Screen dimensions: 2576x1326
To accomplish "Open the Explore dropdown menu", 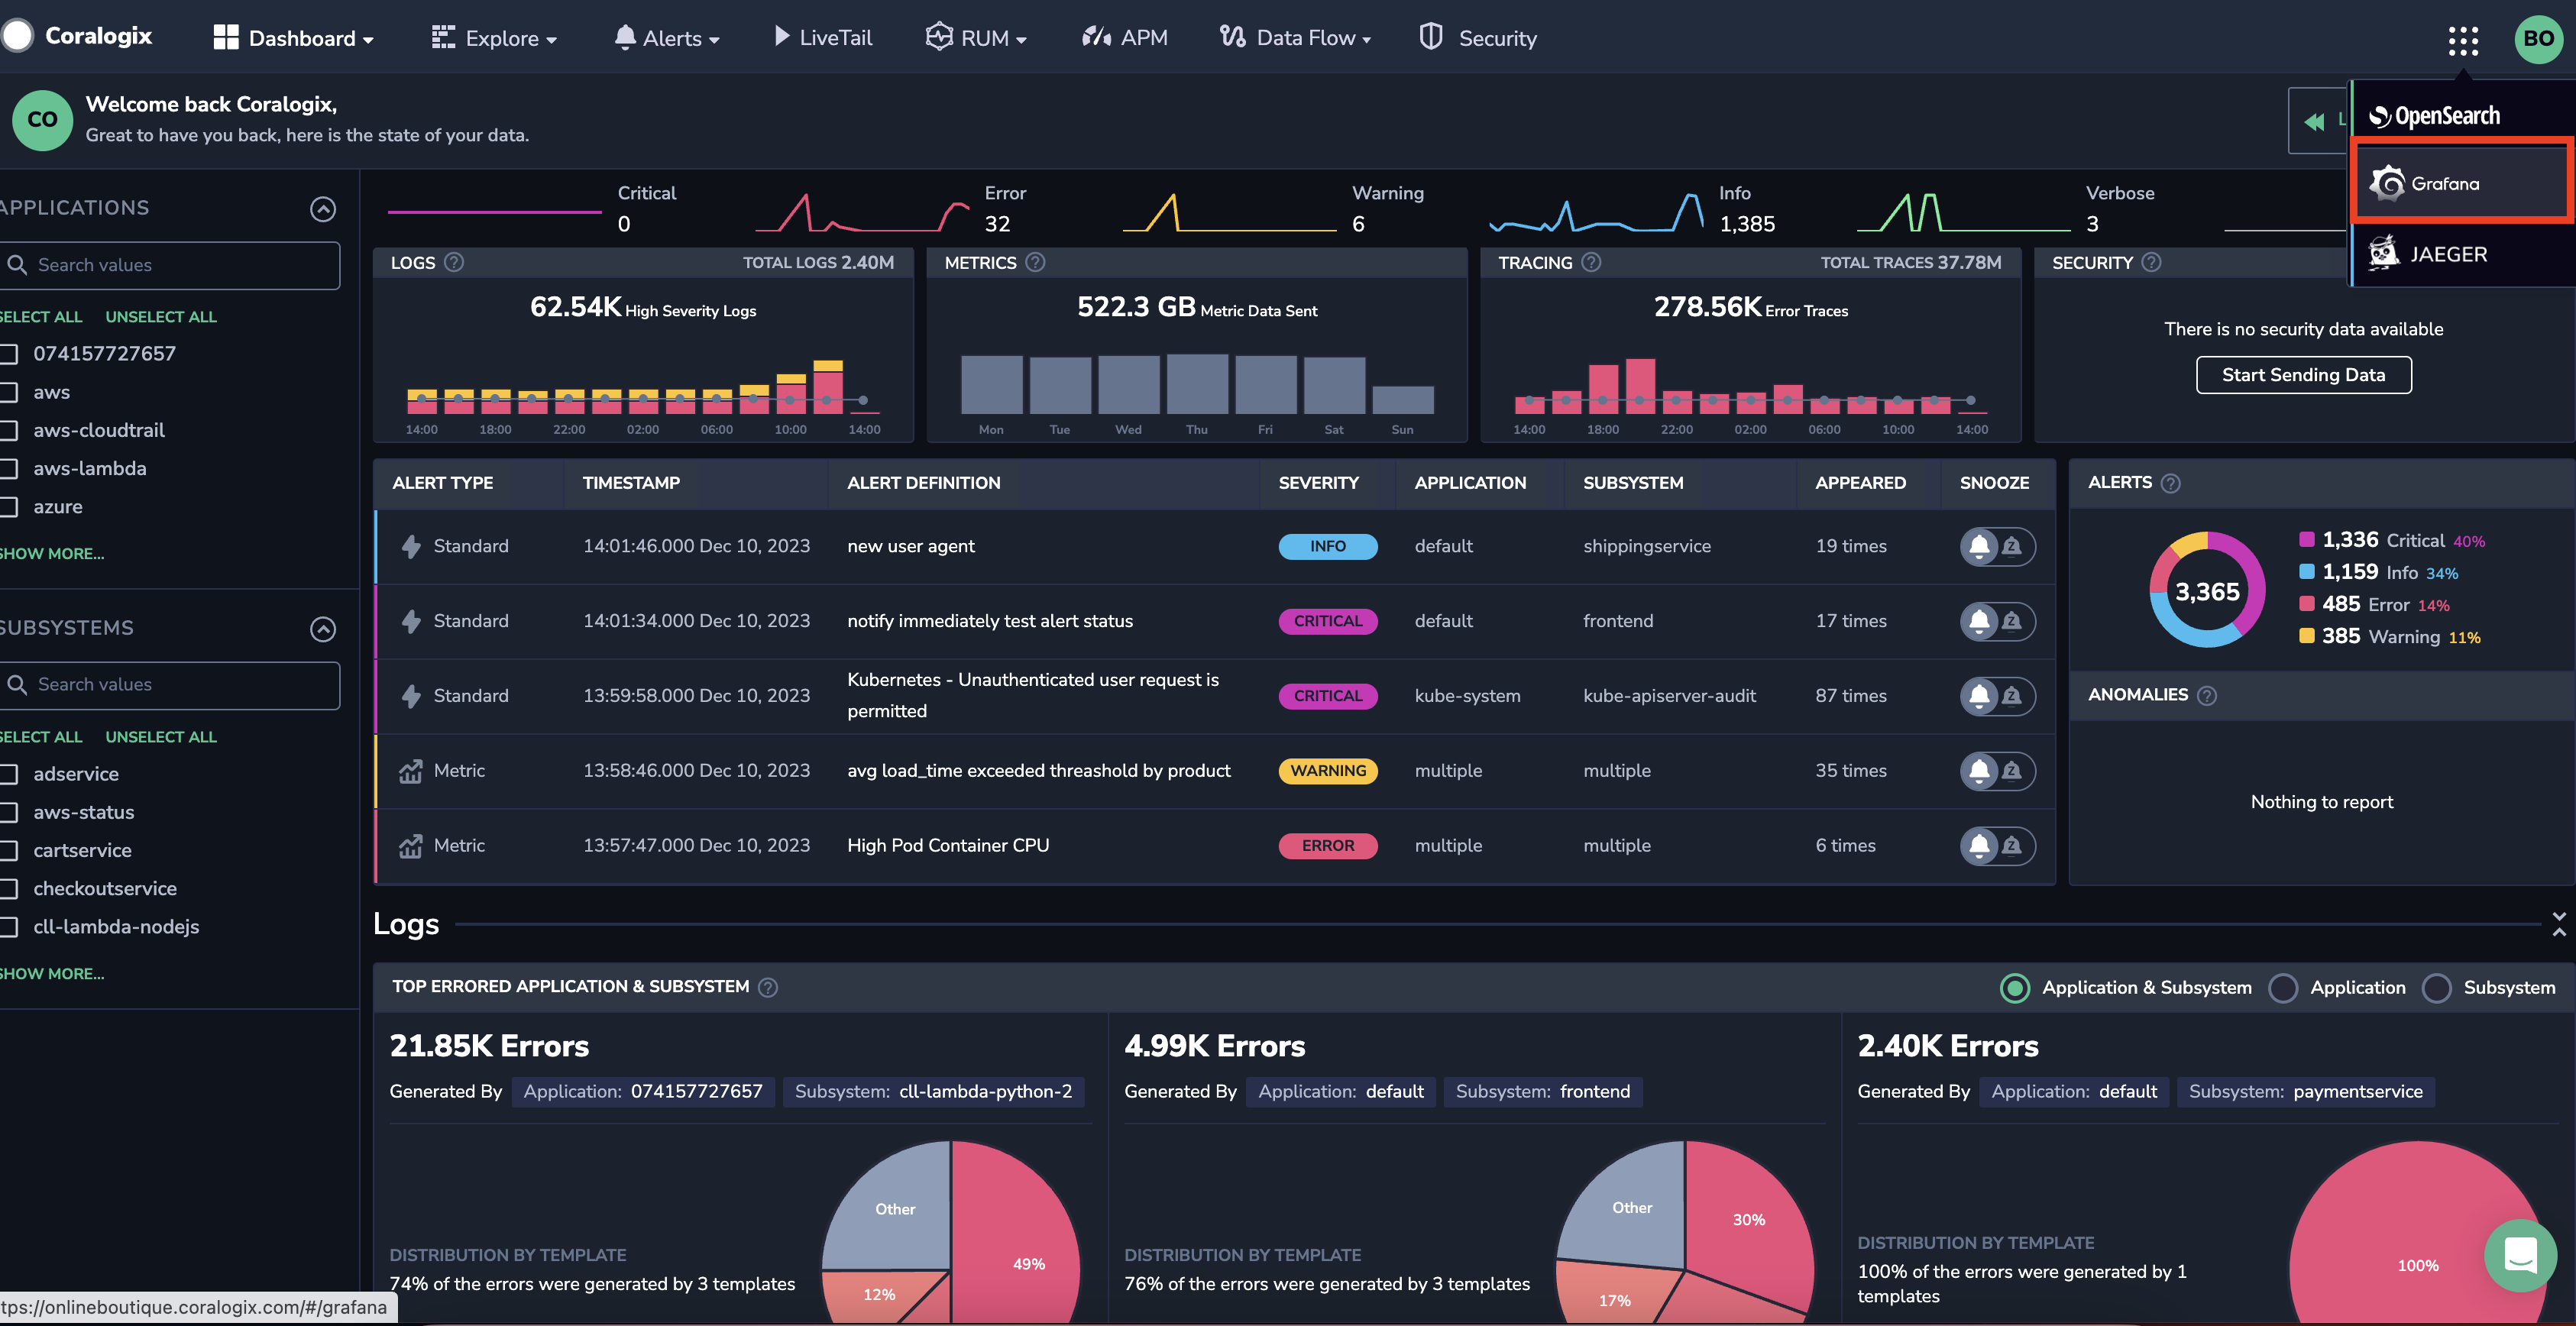I will click(494, 38).
